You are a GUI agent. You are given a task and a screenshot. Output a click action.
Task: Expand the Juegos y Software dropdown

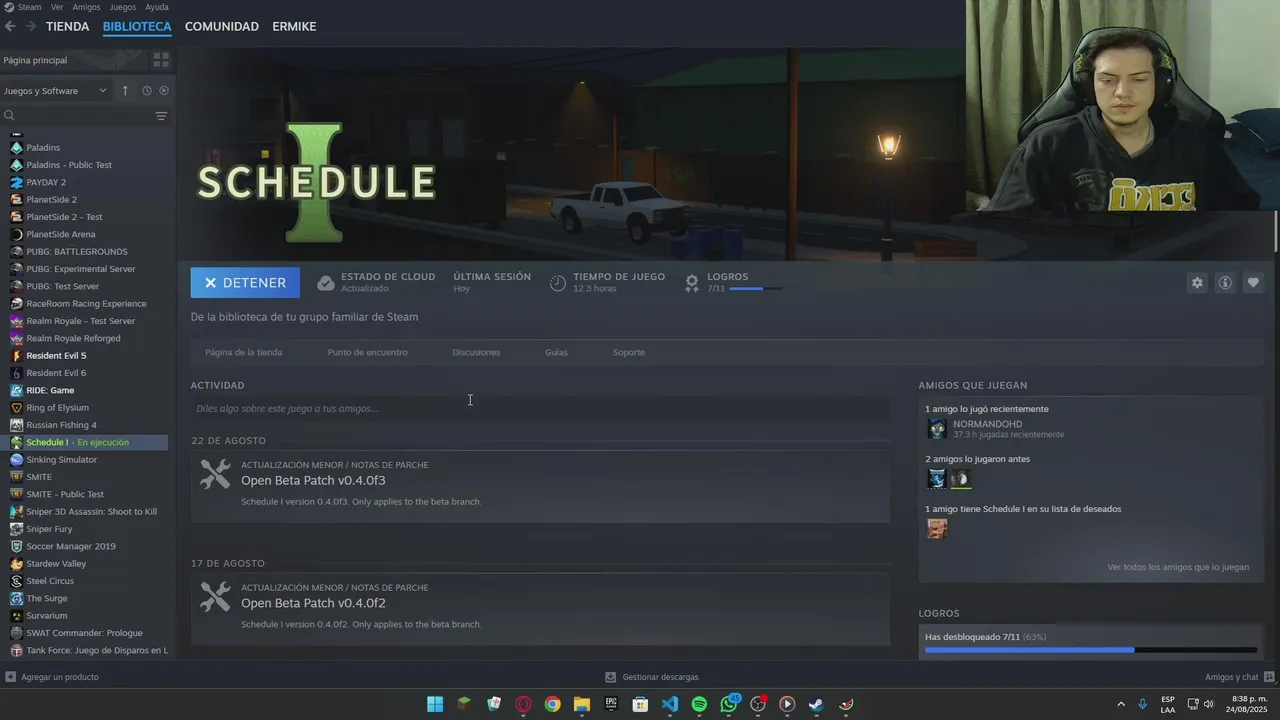pyautogui.click(x=55, y=91)
